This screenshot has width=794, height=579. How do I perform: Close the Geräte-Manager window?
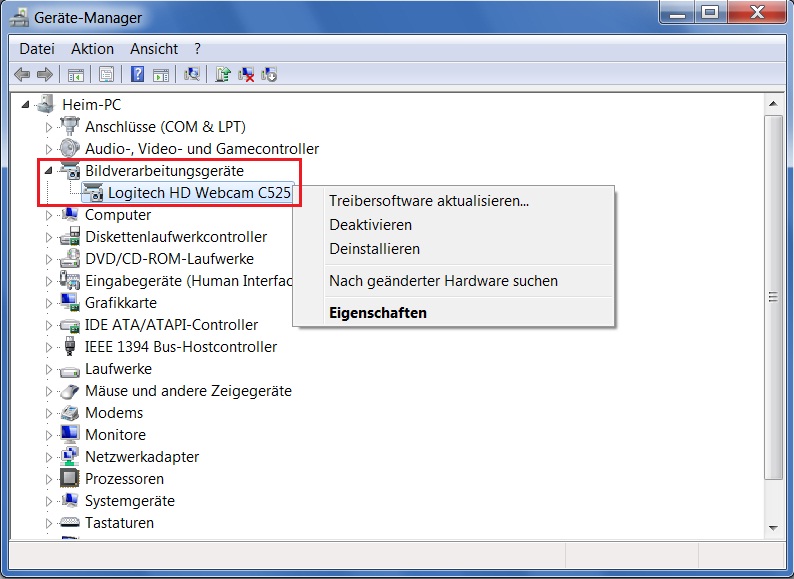[x=757, y=12]
